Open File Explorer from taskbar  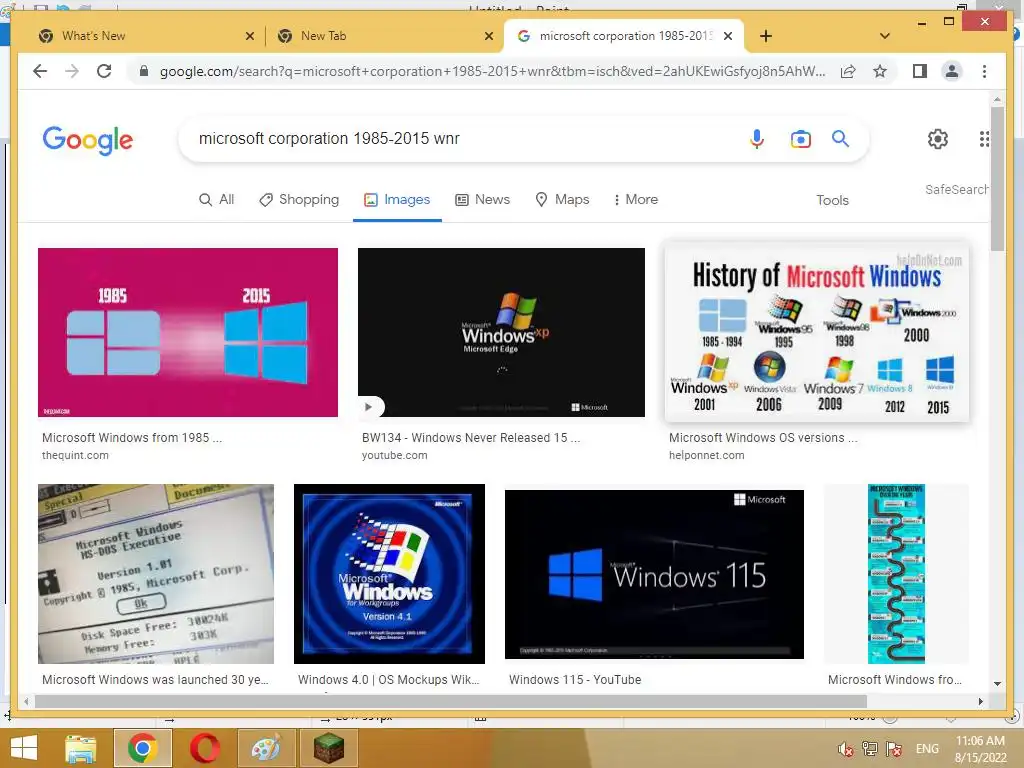pos(80,748)
